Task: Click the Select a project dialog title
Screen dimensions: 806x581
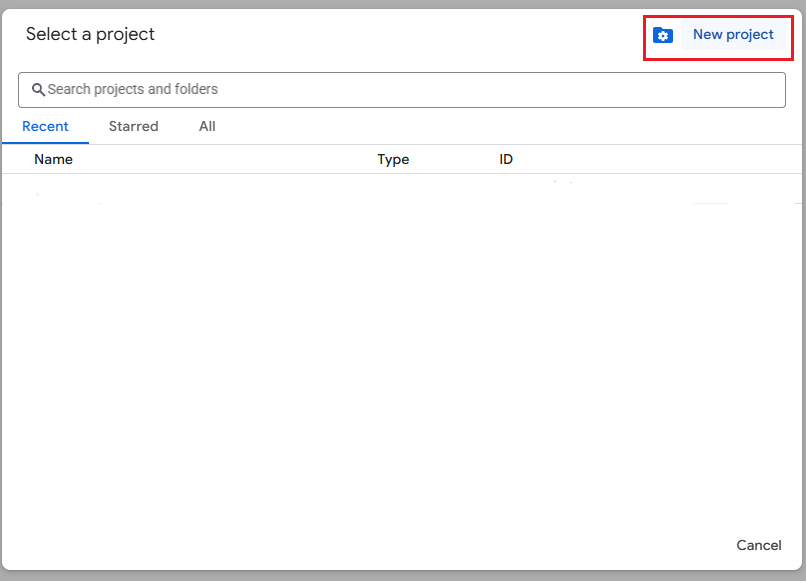Action: click(x=90, y=34)
